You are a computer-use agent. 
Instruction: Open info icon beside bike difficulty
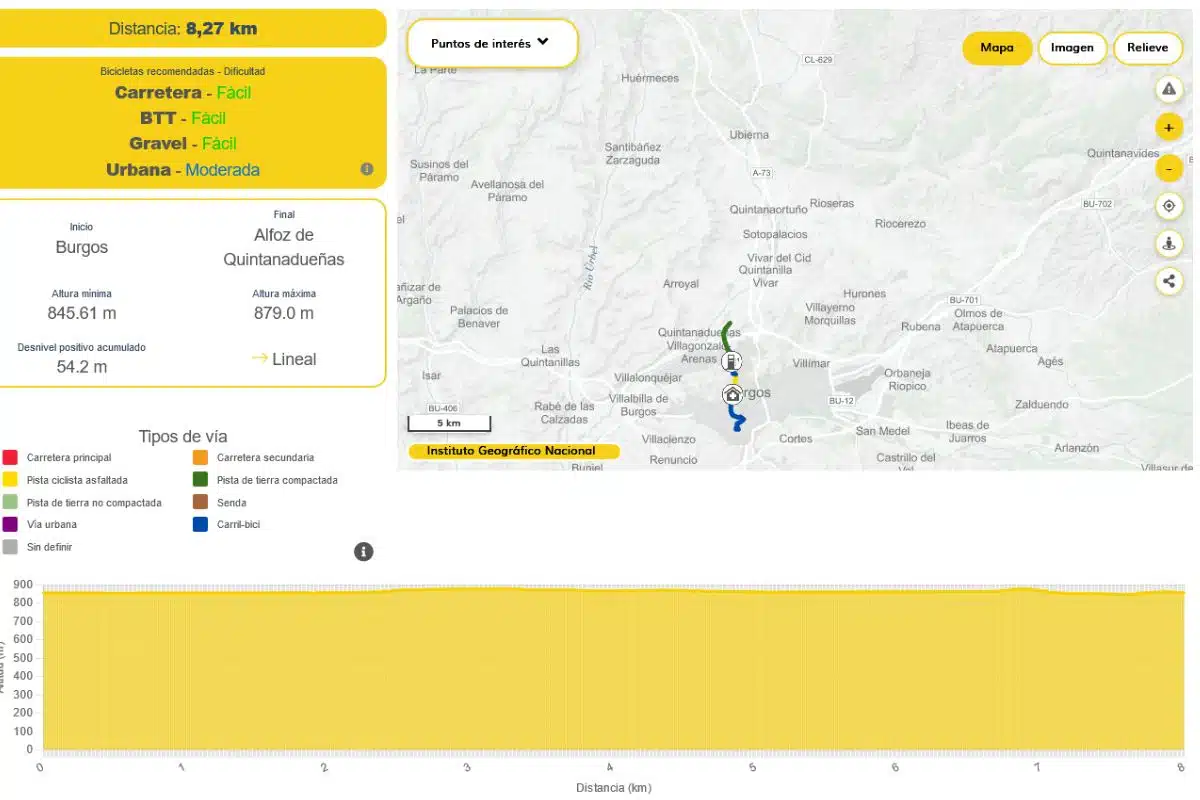367,169
